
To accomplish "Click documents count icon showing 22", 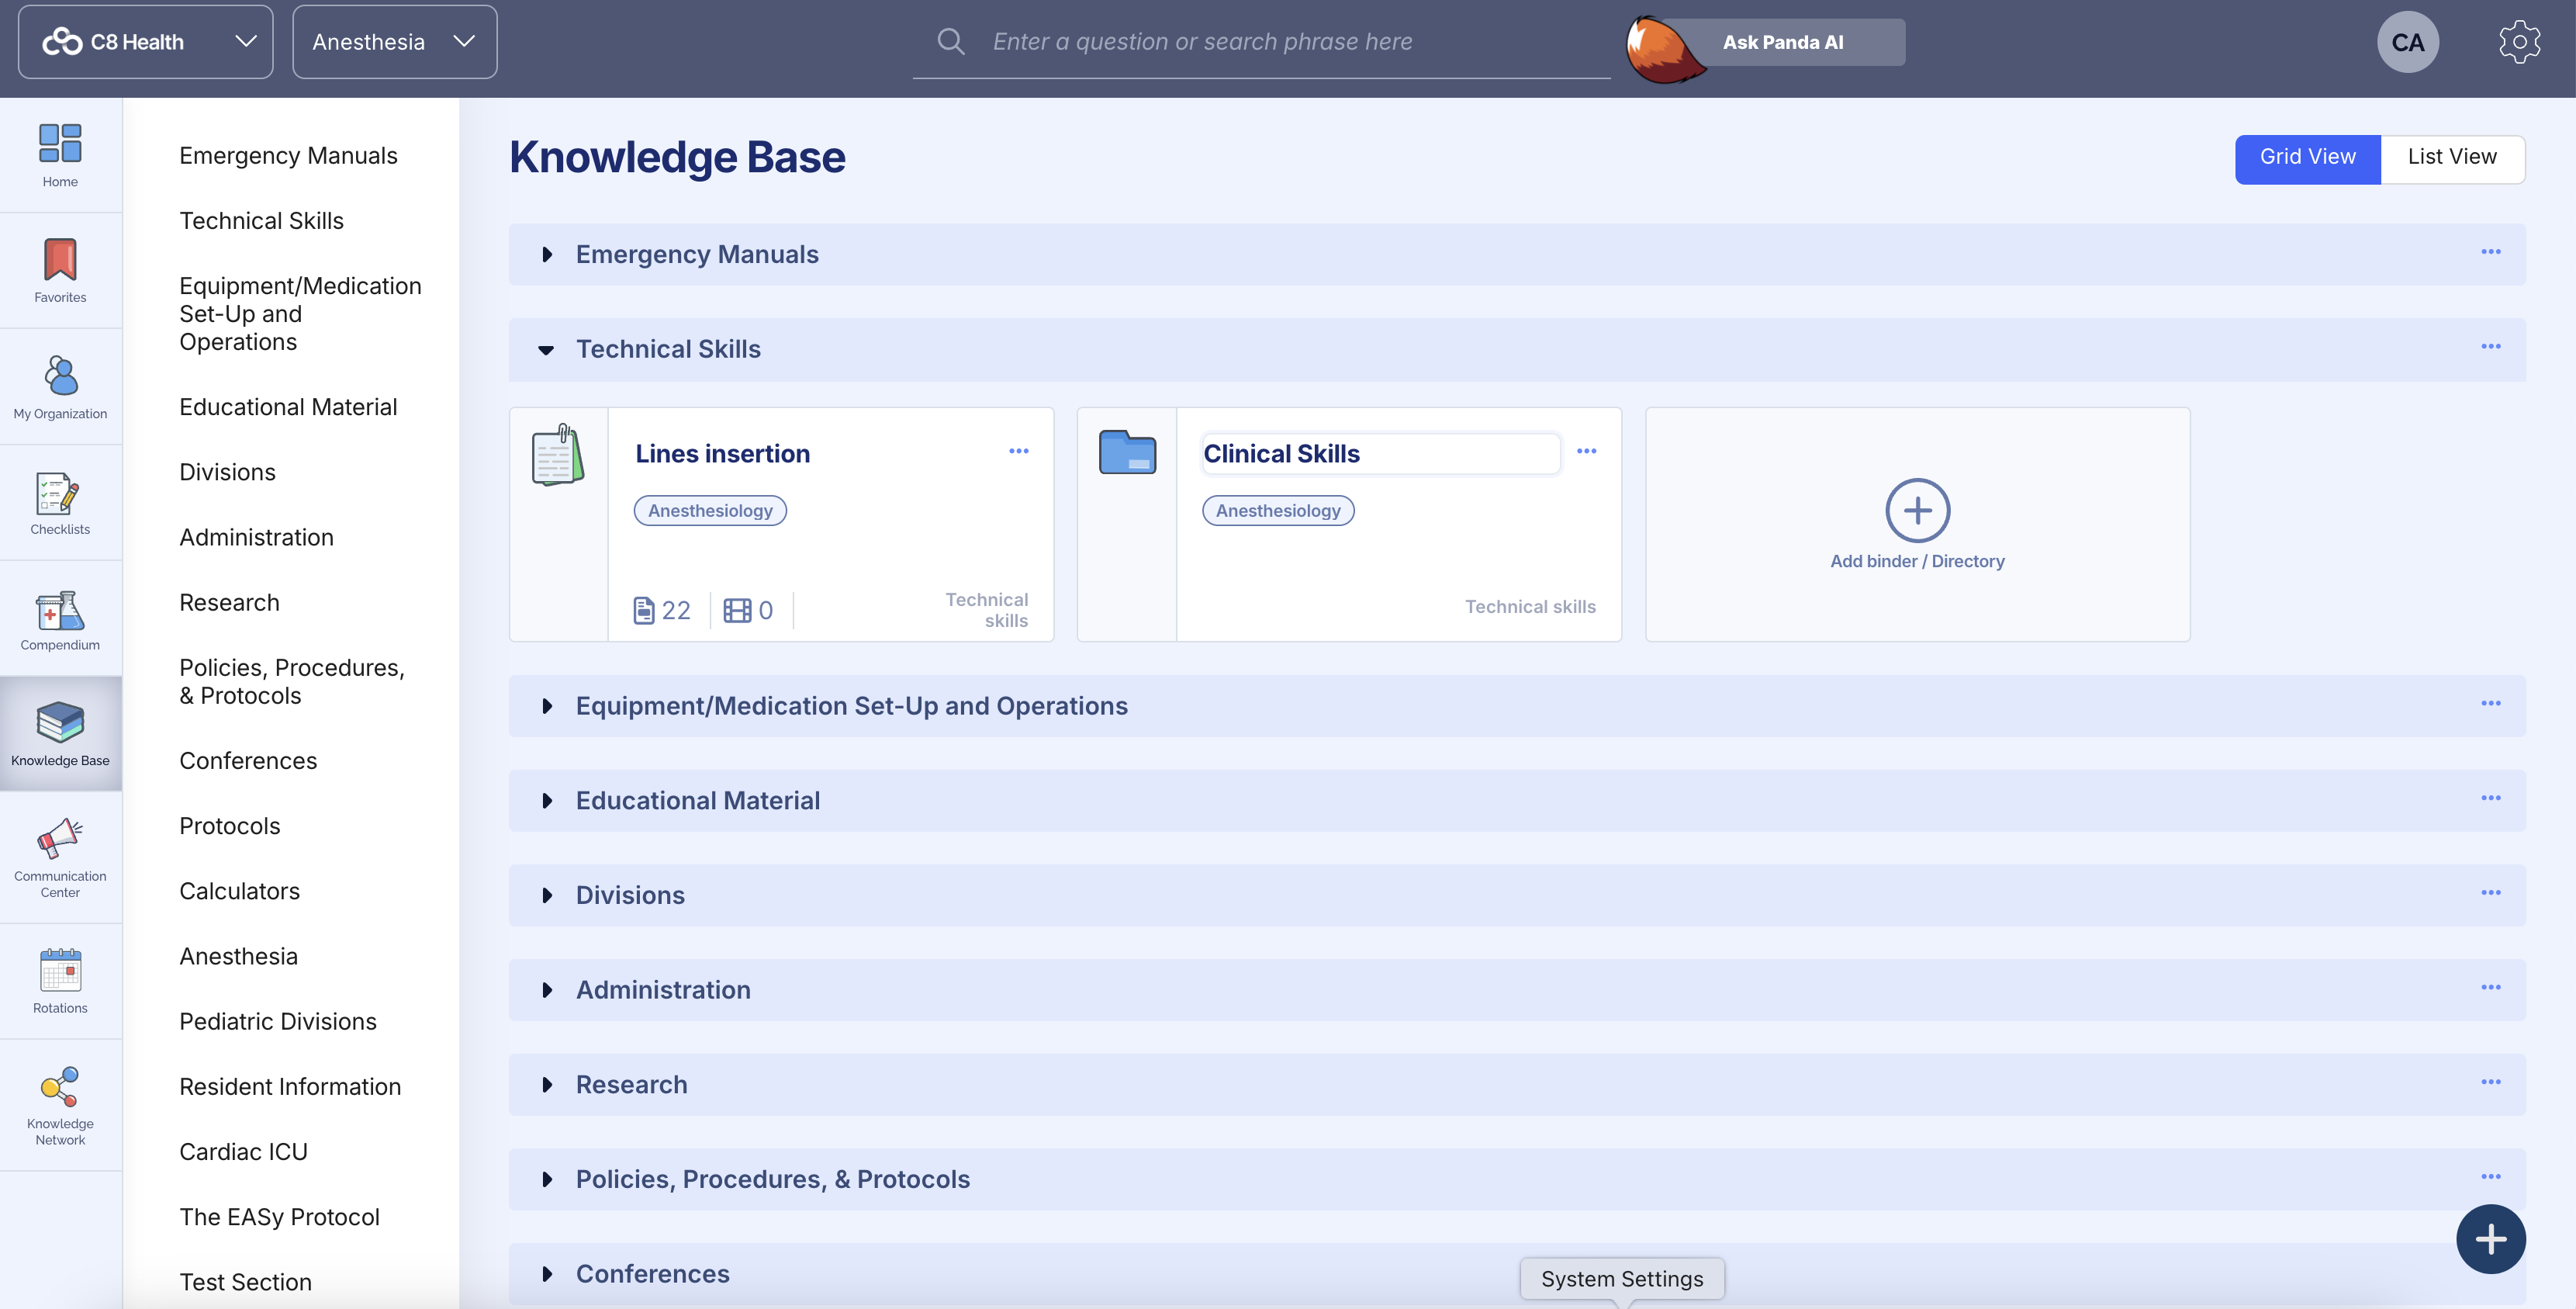I will 644,610.
